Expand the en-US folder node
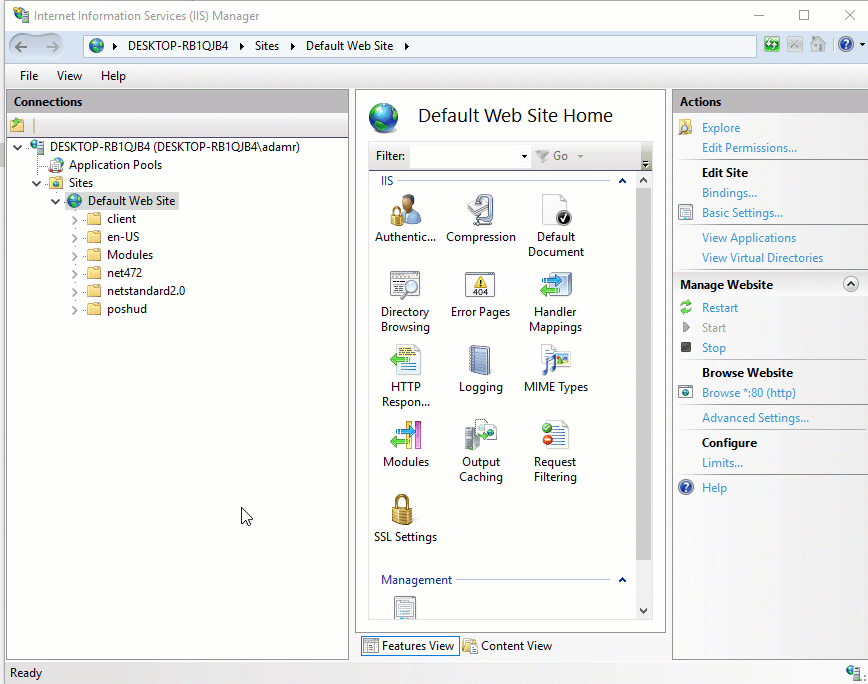 click(x=74, y=238)
